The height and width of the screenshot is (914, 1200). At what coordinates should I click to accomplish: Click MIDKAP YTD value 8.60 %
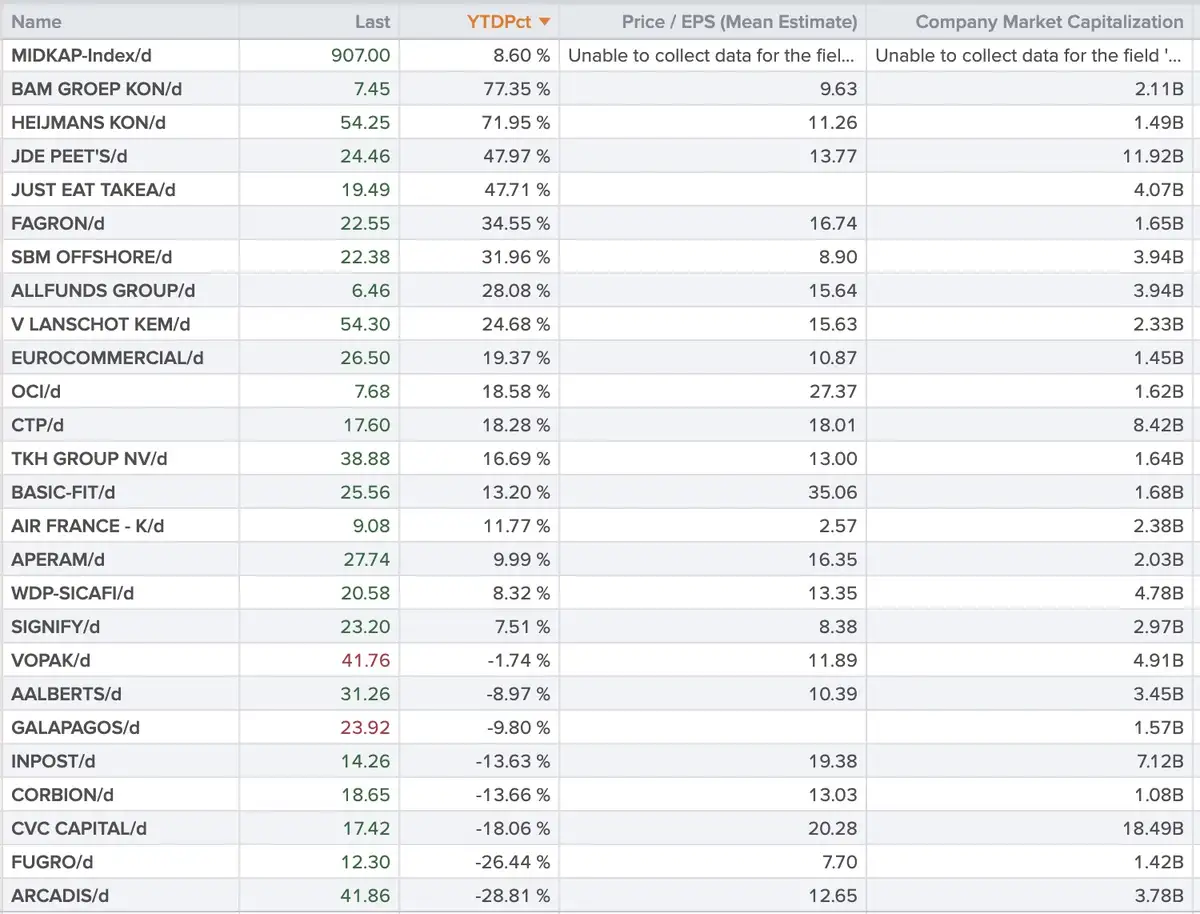pos(521,55)
